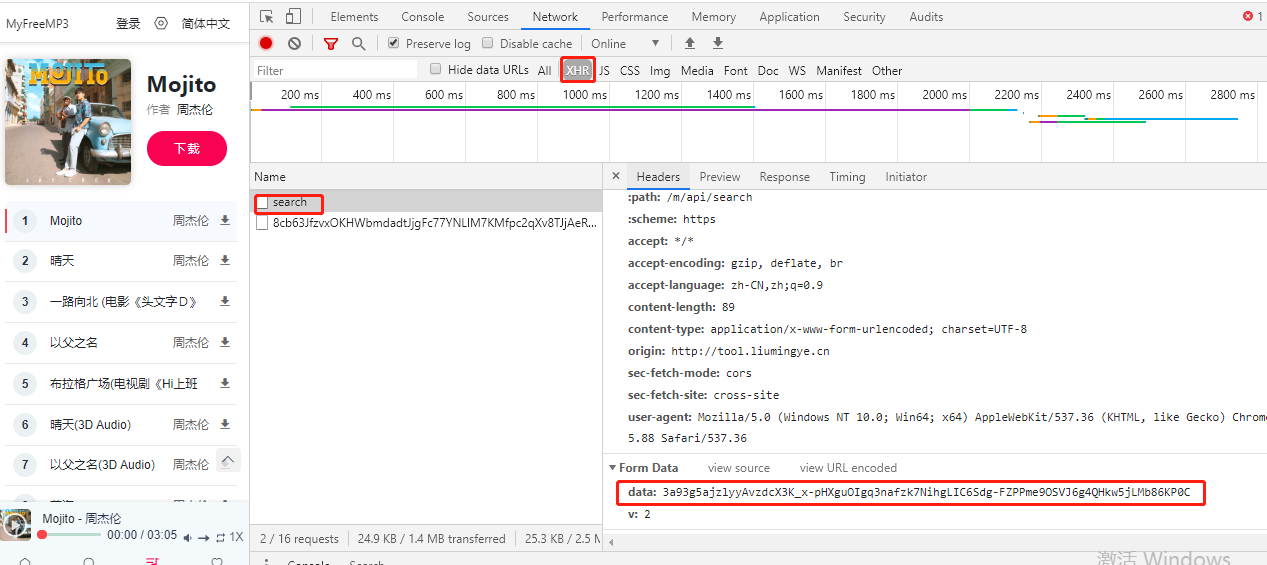Filter requests by CSS type
Viewport: 1267px width, 565px height.
point(630,71)
